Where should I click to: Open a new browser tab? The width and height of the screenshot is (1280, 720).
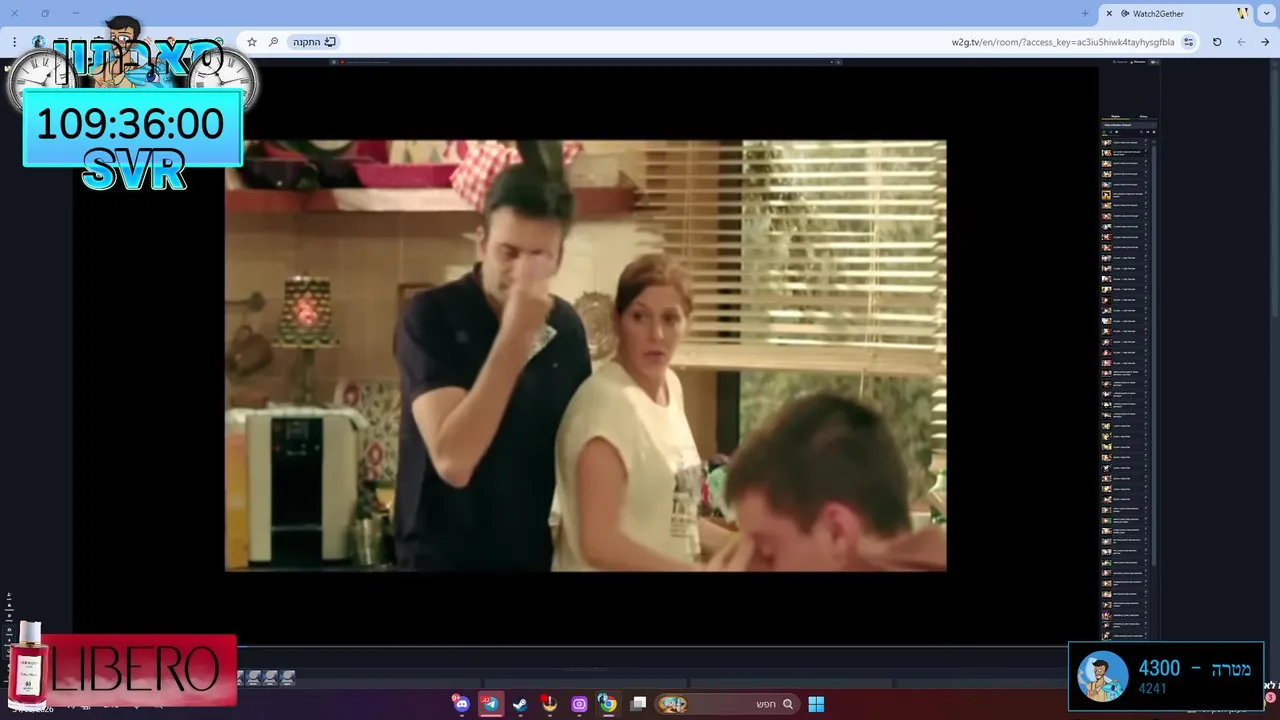[1085, 13]
